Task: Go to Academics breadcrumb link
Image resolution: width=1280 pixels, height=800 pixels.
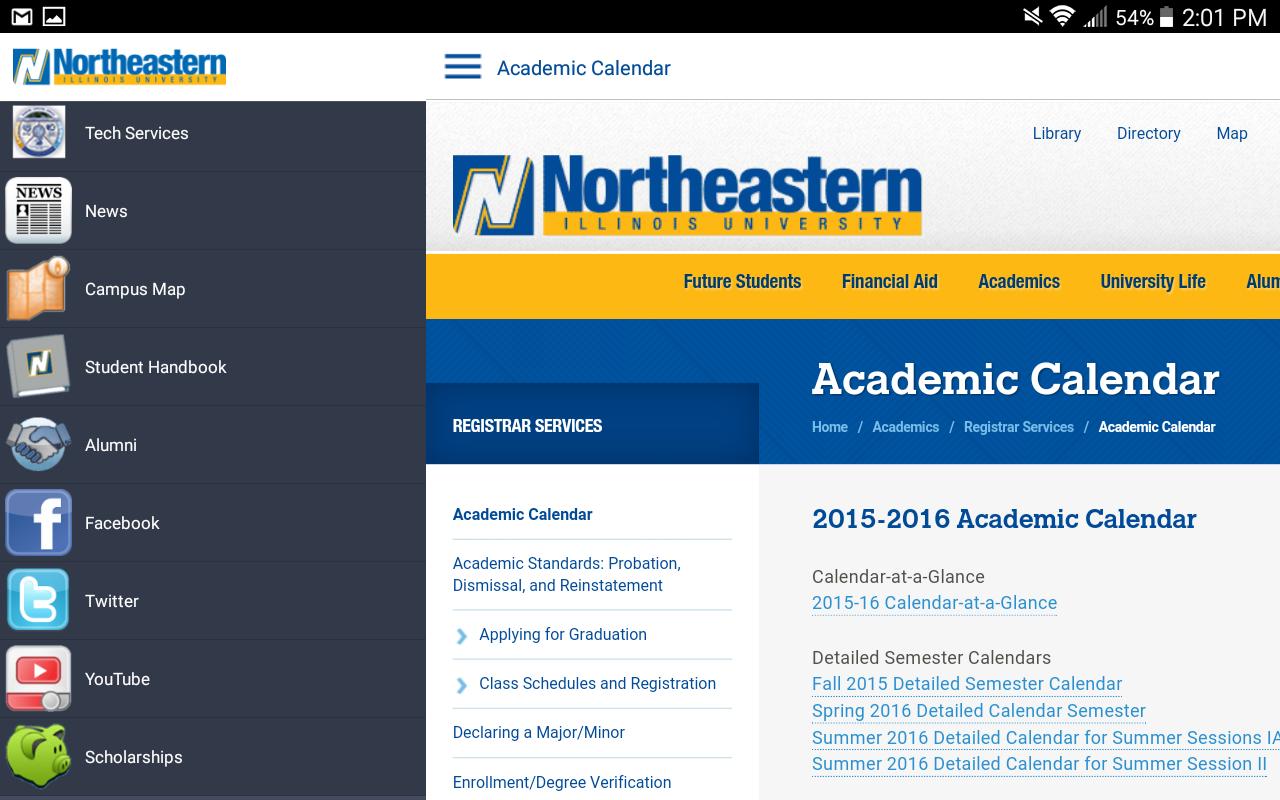Action: pos(906,427)
